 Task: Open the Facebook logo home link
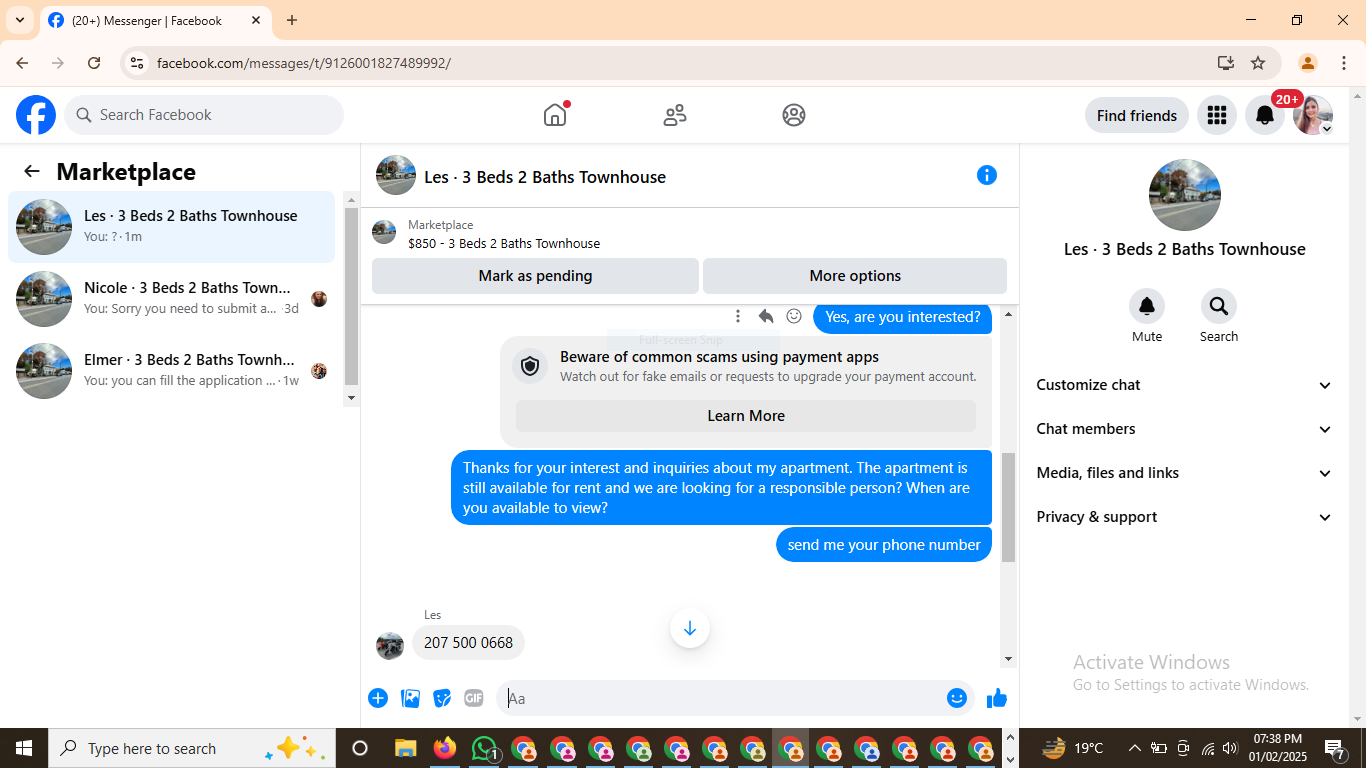pos(36,115)
